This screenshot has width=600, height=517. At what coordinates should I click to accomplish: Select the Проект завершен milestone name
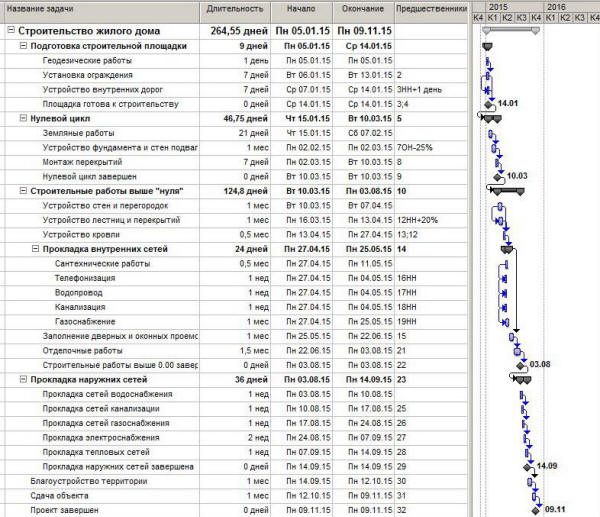pos(64,510)
